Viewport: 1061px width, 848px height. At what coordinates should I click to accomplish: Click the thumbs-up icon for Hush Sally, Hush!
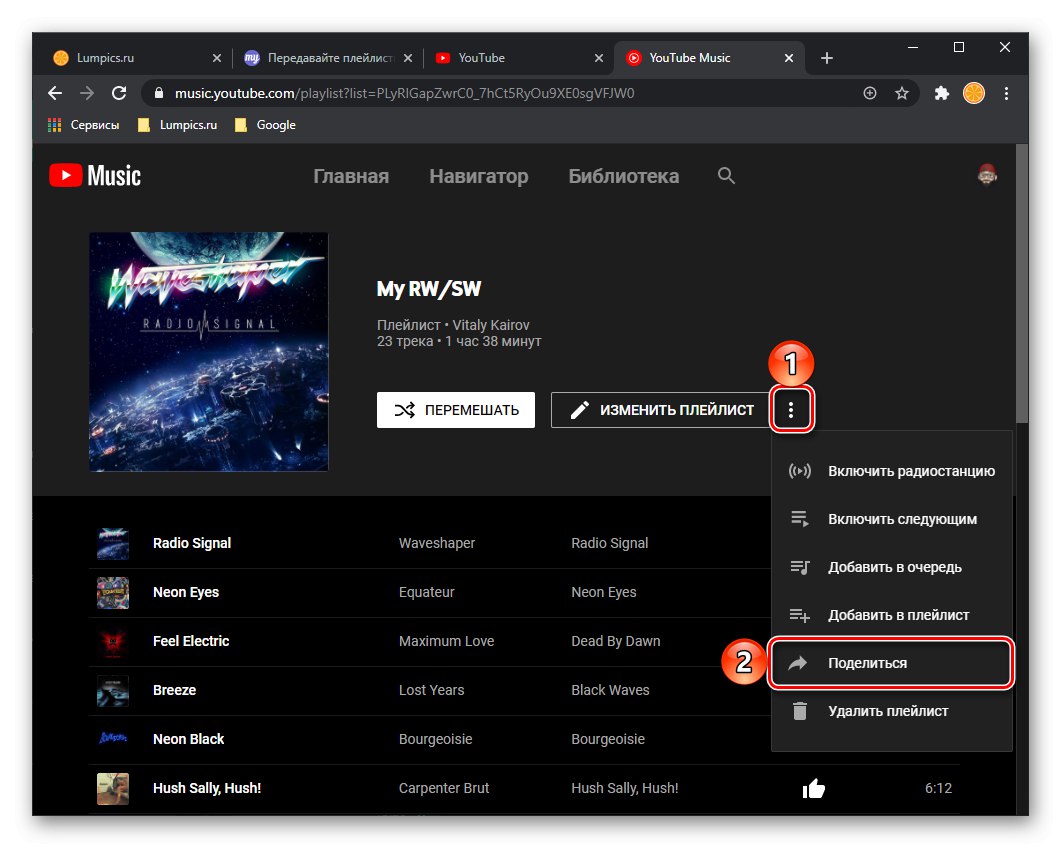click(x=813, y=788)
